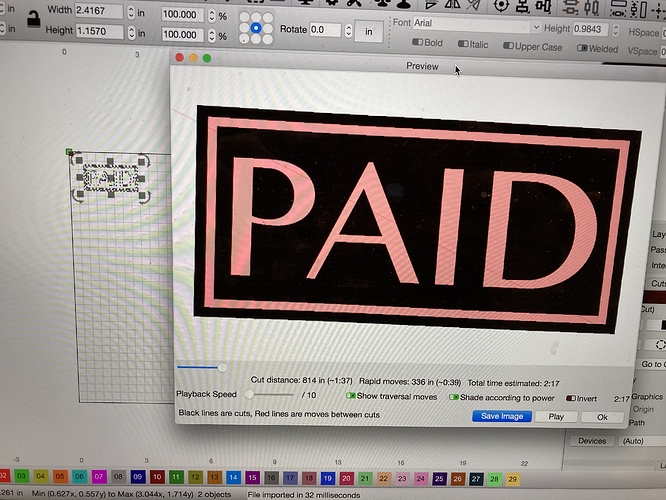666x500 pixels.
Task: Click the Devices button
Action: [592, 441]
